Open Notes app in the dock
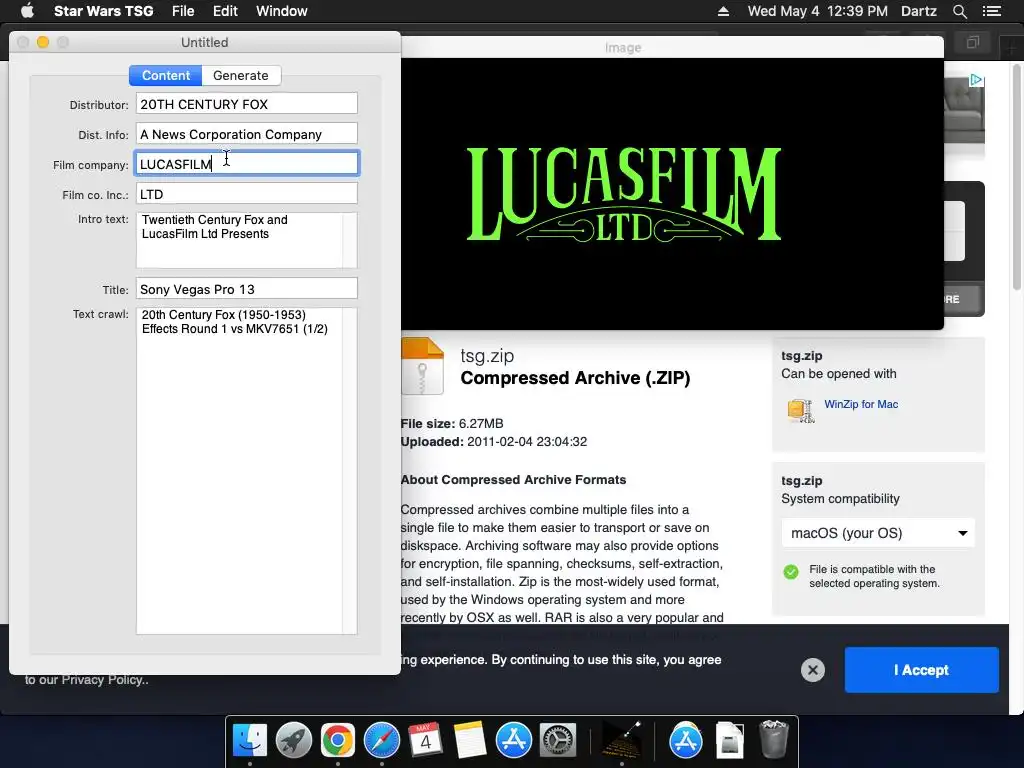 click(x=469, y=740)
